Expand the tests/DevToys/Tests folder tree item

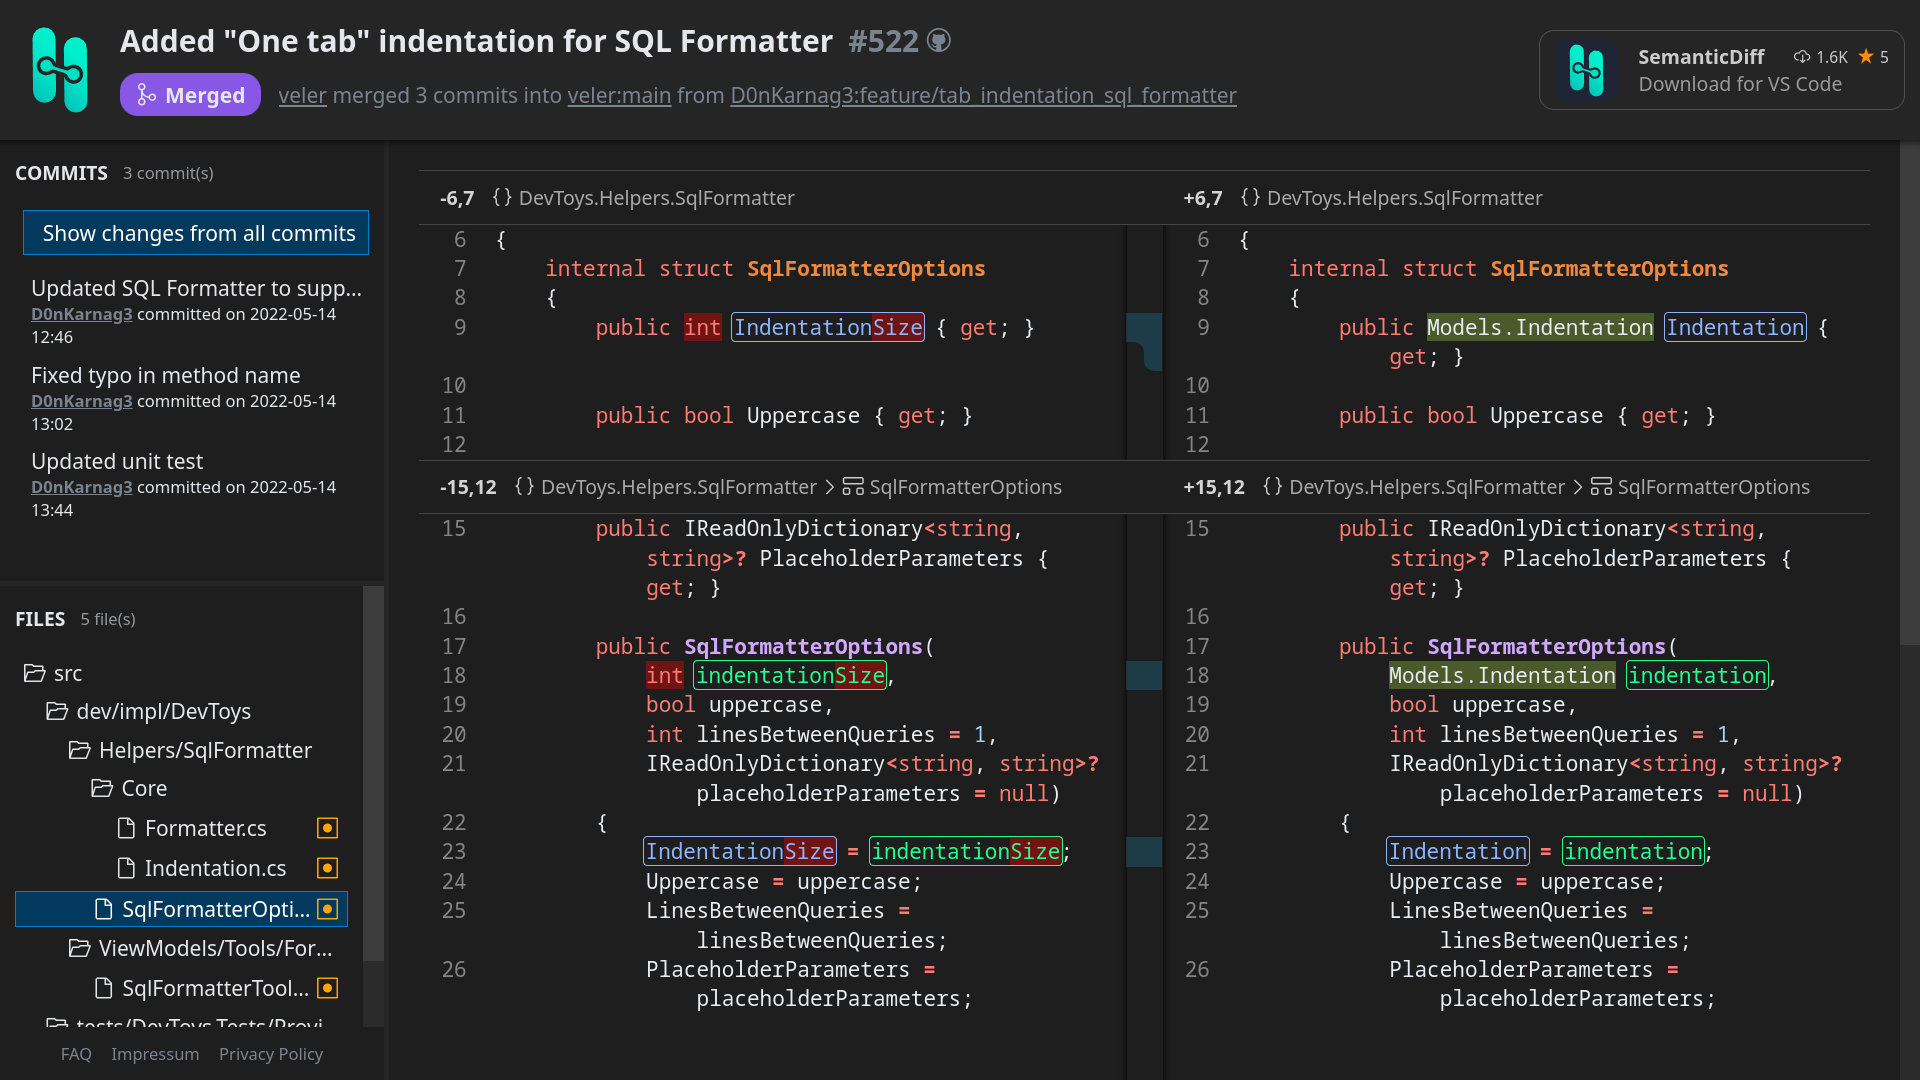(185, 1029)
